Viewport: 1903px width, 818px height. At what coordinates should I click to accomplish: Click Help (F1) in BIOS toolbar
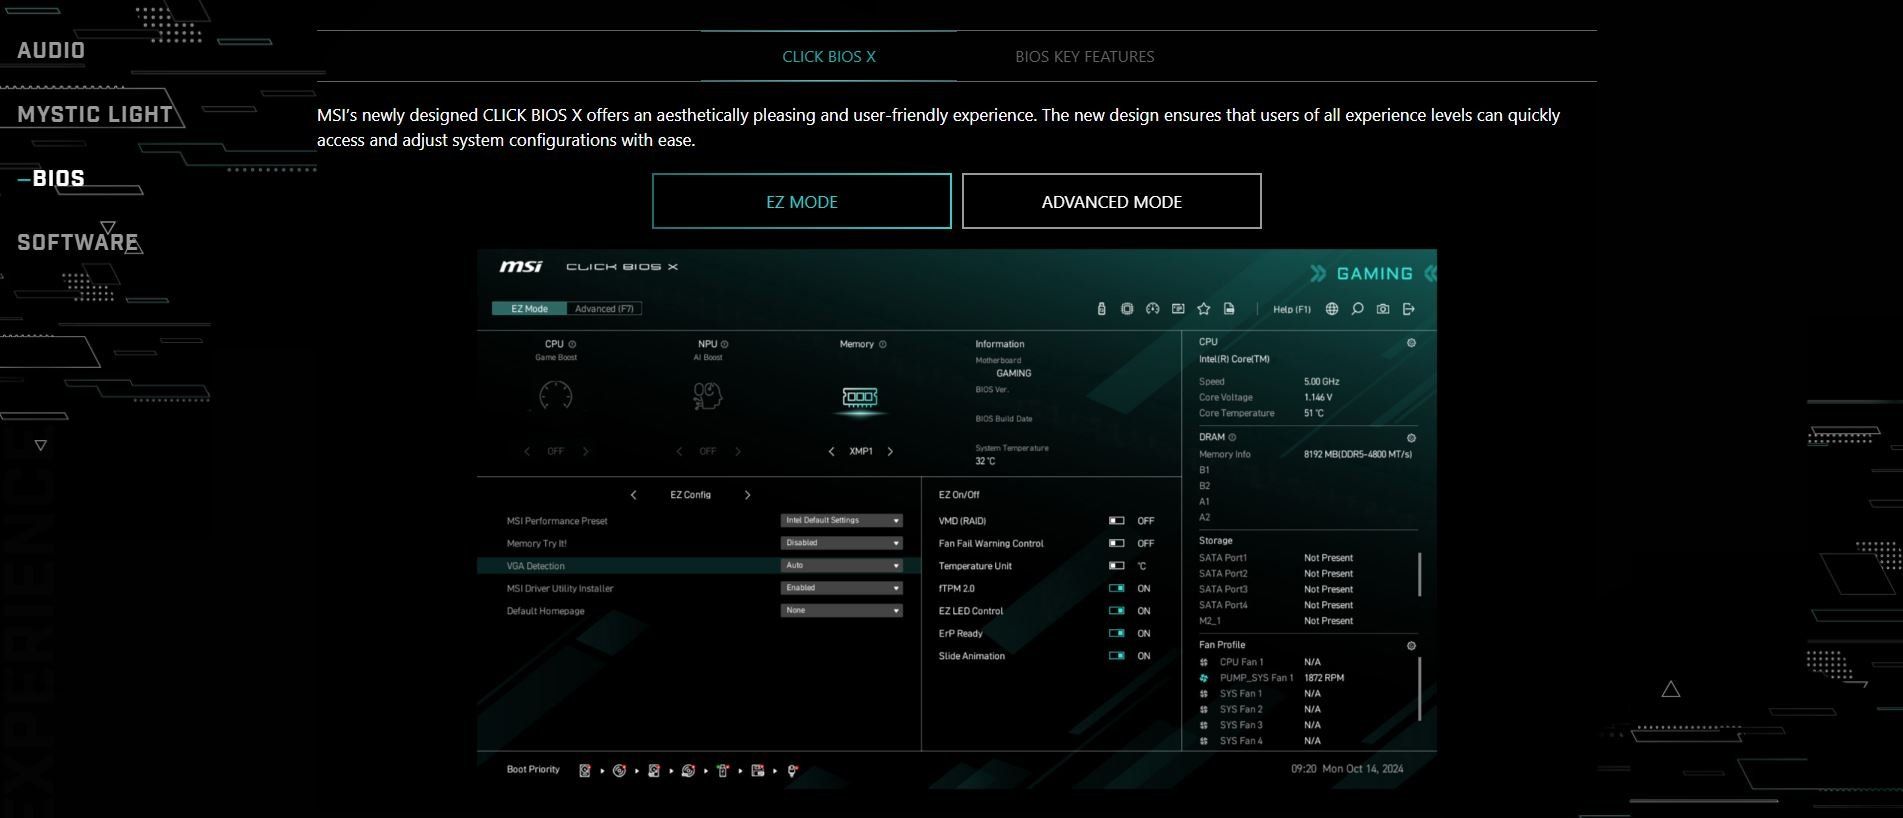(1292, 309)
